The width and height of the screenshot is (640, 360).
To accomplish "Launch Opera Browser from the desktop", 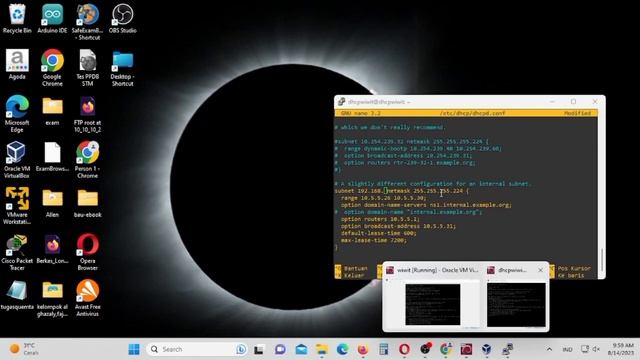I will click(x=87, y=252).
